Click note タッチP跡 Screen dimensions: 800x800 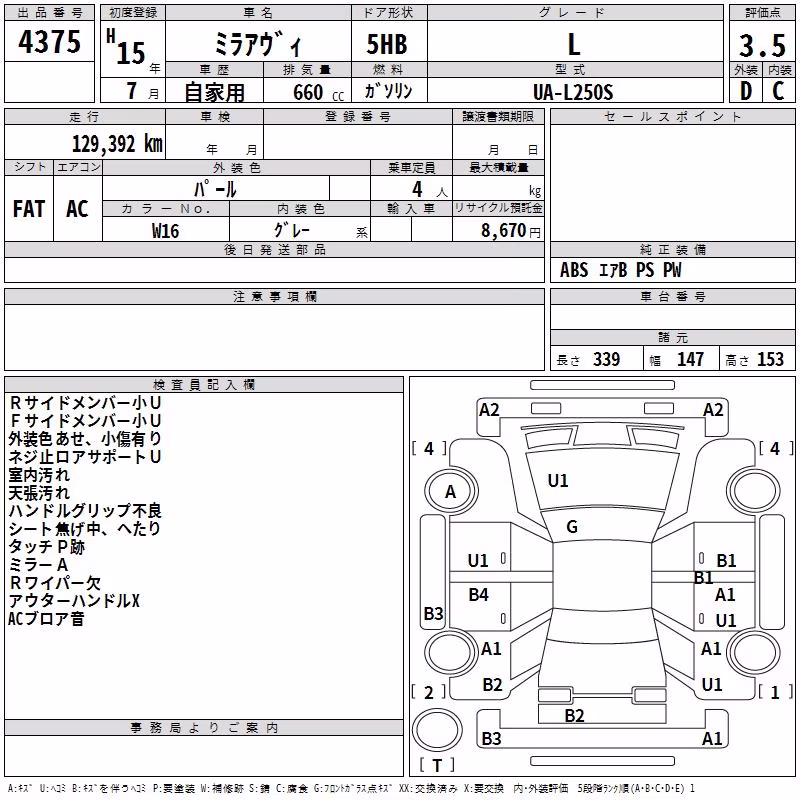click(x=46, y=547)
